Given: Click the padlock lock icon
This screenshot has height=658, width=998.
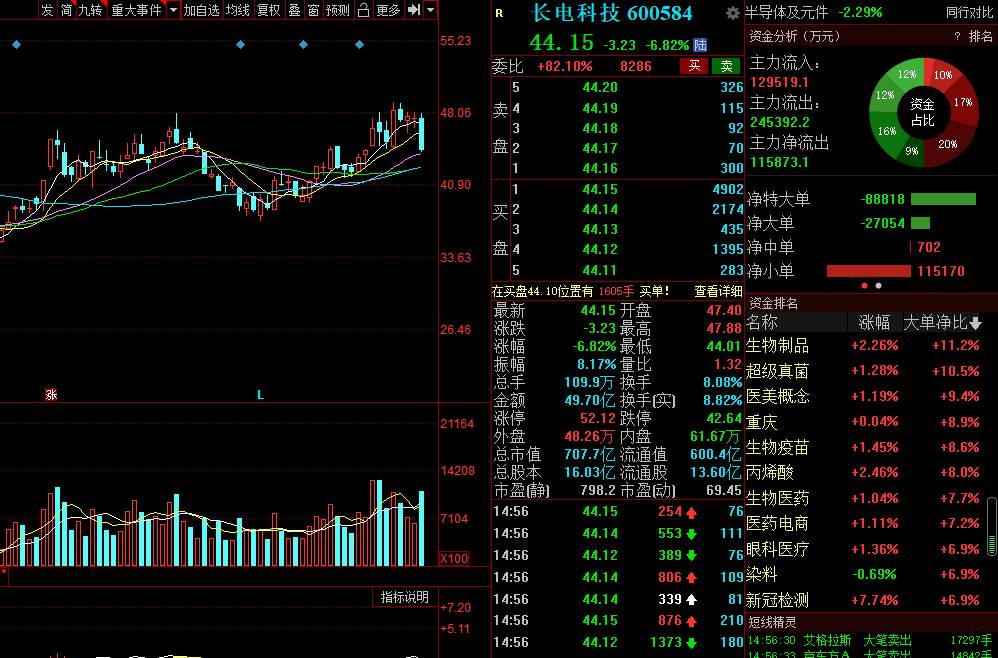Looking at the screenshot, I should pos(363,10).
